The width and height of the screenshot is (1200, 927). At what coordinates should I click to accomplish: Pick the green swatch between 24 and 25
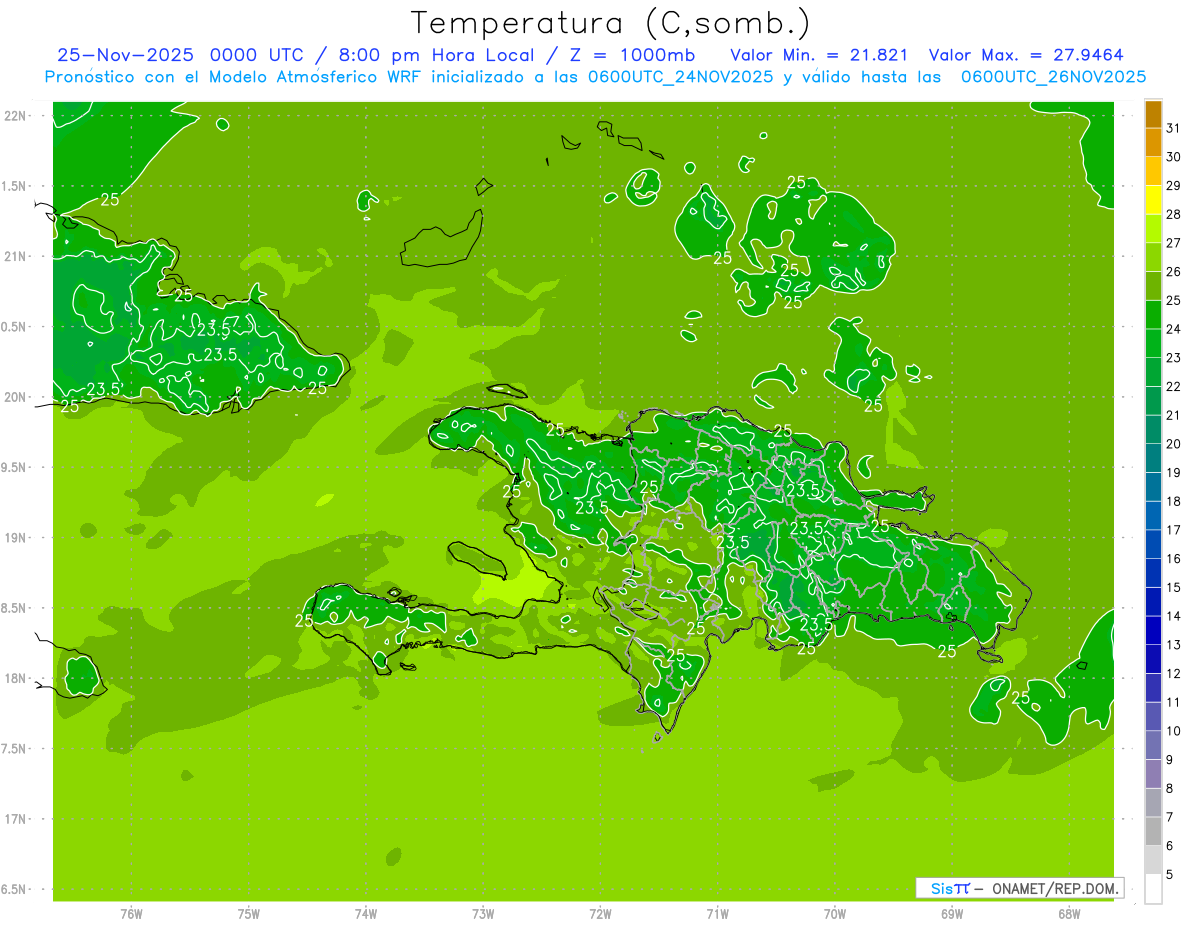(x=1153, y=315)
